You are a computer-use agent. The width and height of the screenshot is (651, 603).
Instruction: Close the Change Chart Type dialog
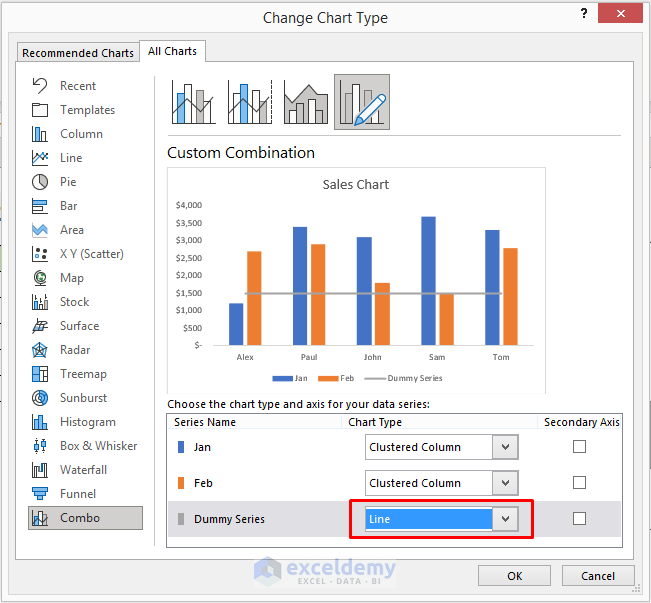pyautogui.click(x=621, y=13)
